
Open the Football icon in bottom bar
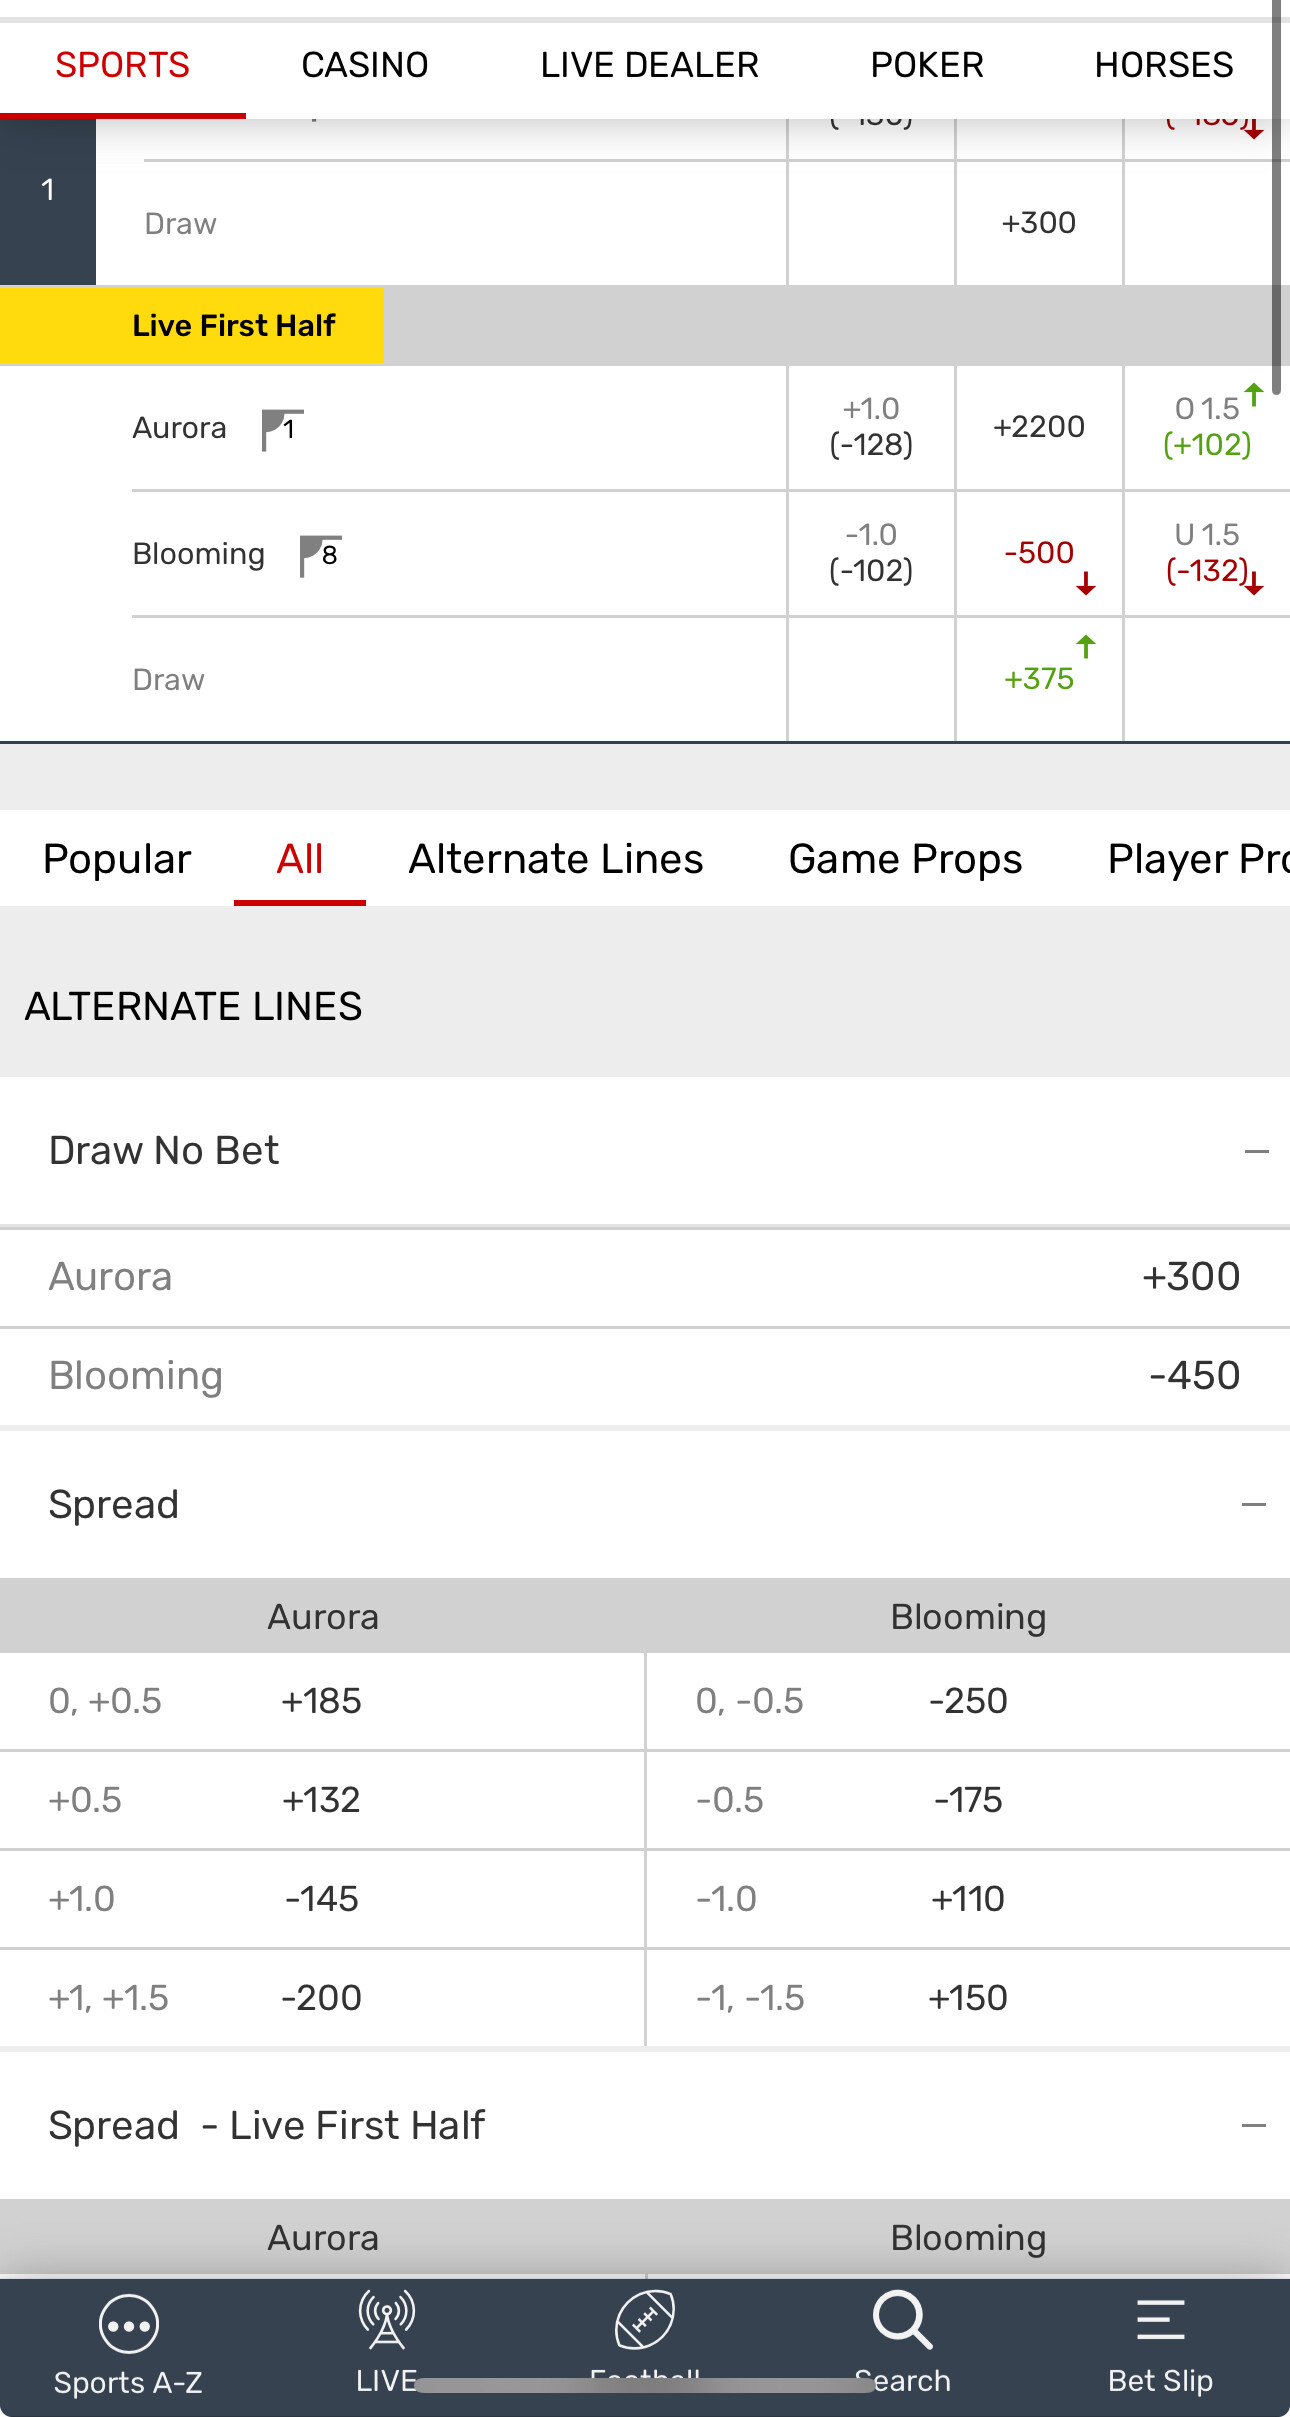coord(645,2321)
